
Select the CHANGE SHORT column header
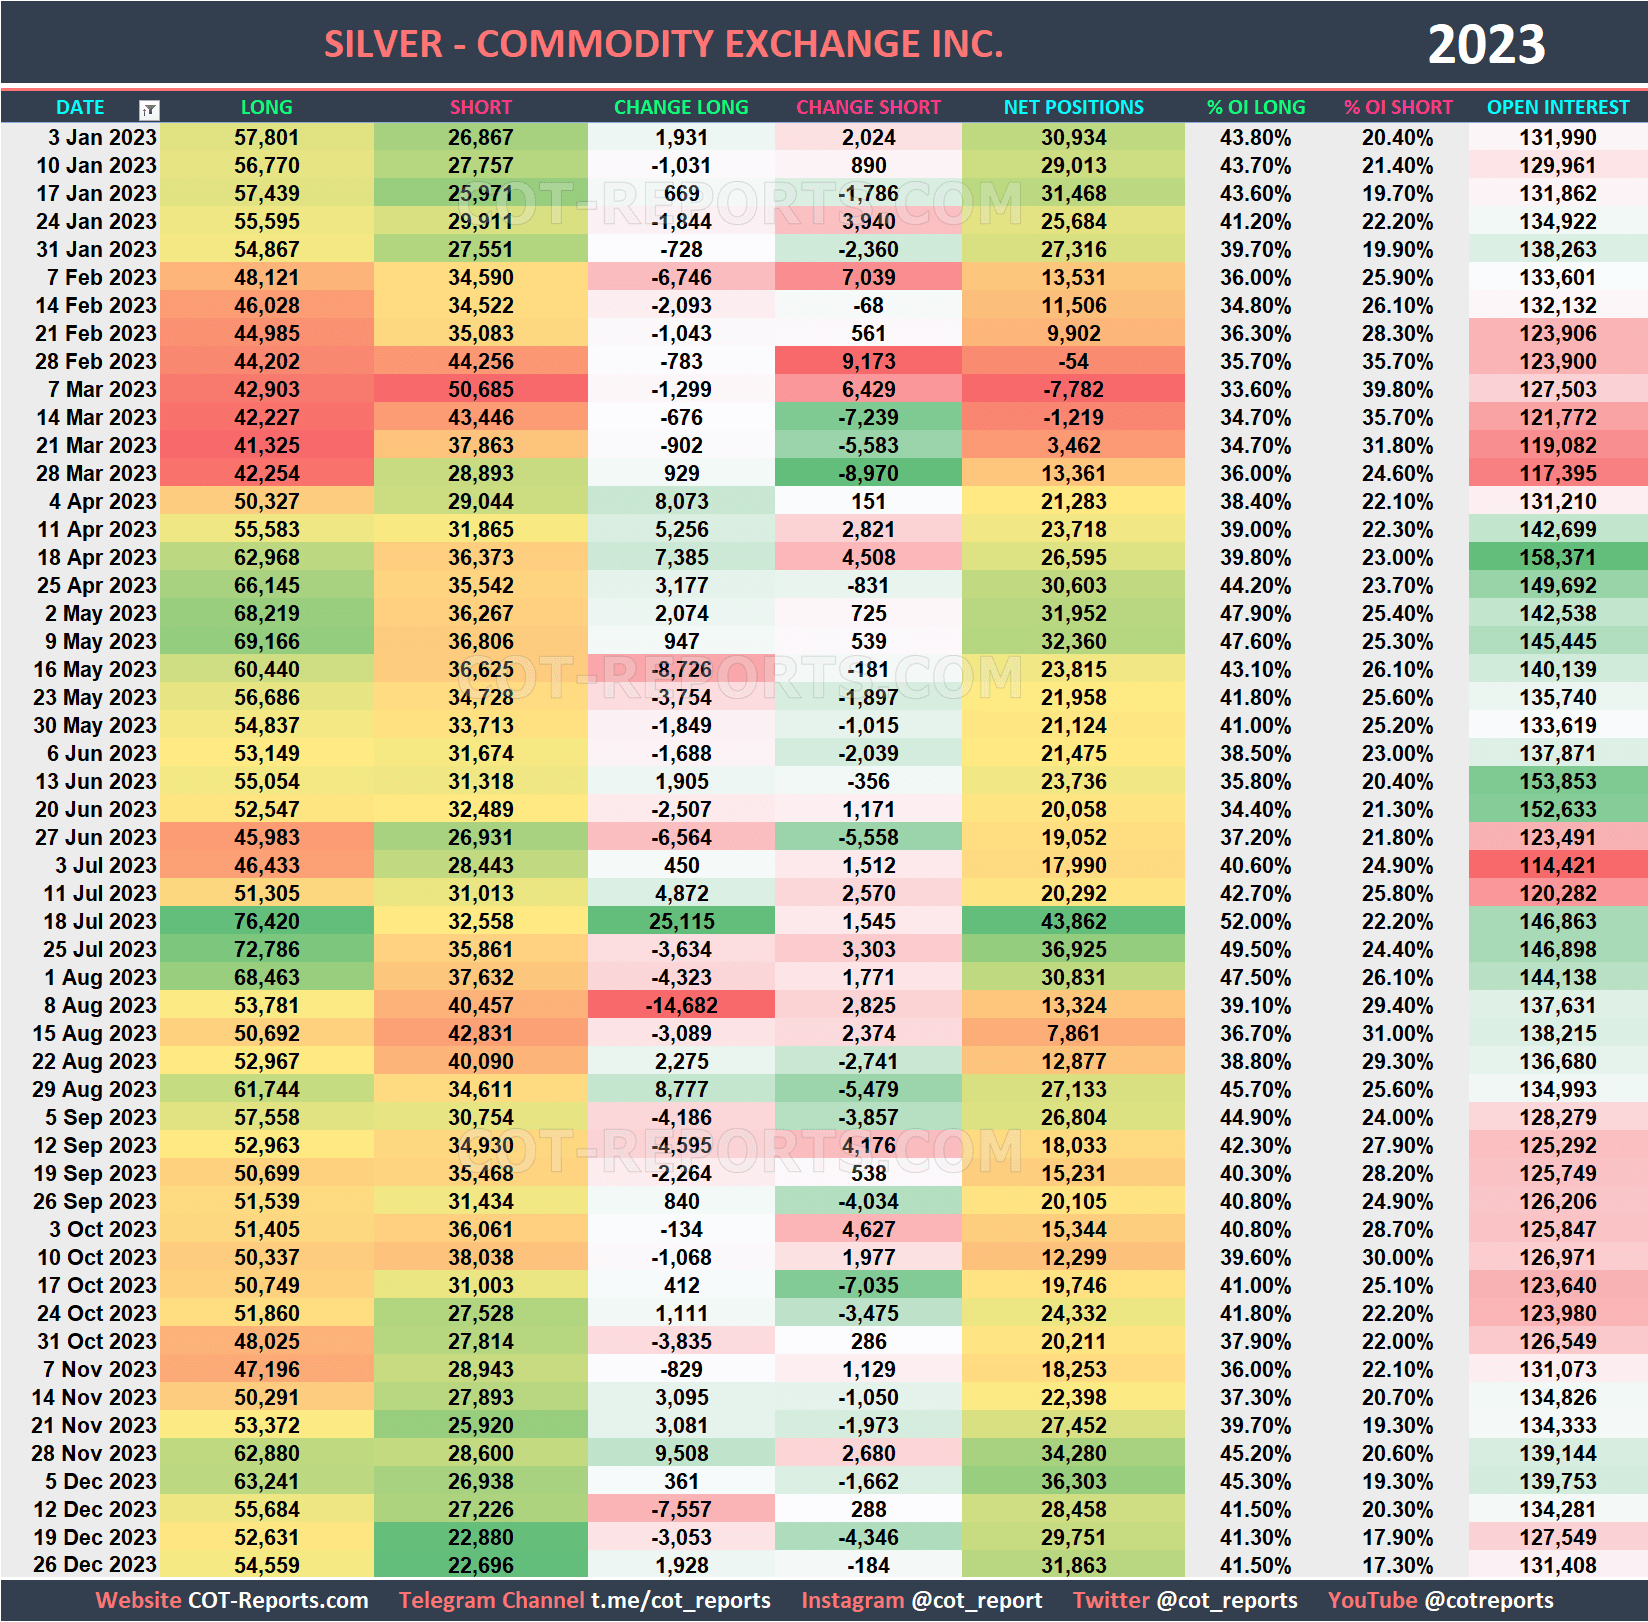pyautogui.click(x=868, y=107)
